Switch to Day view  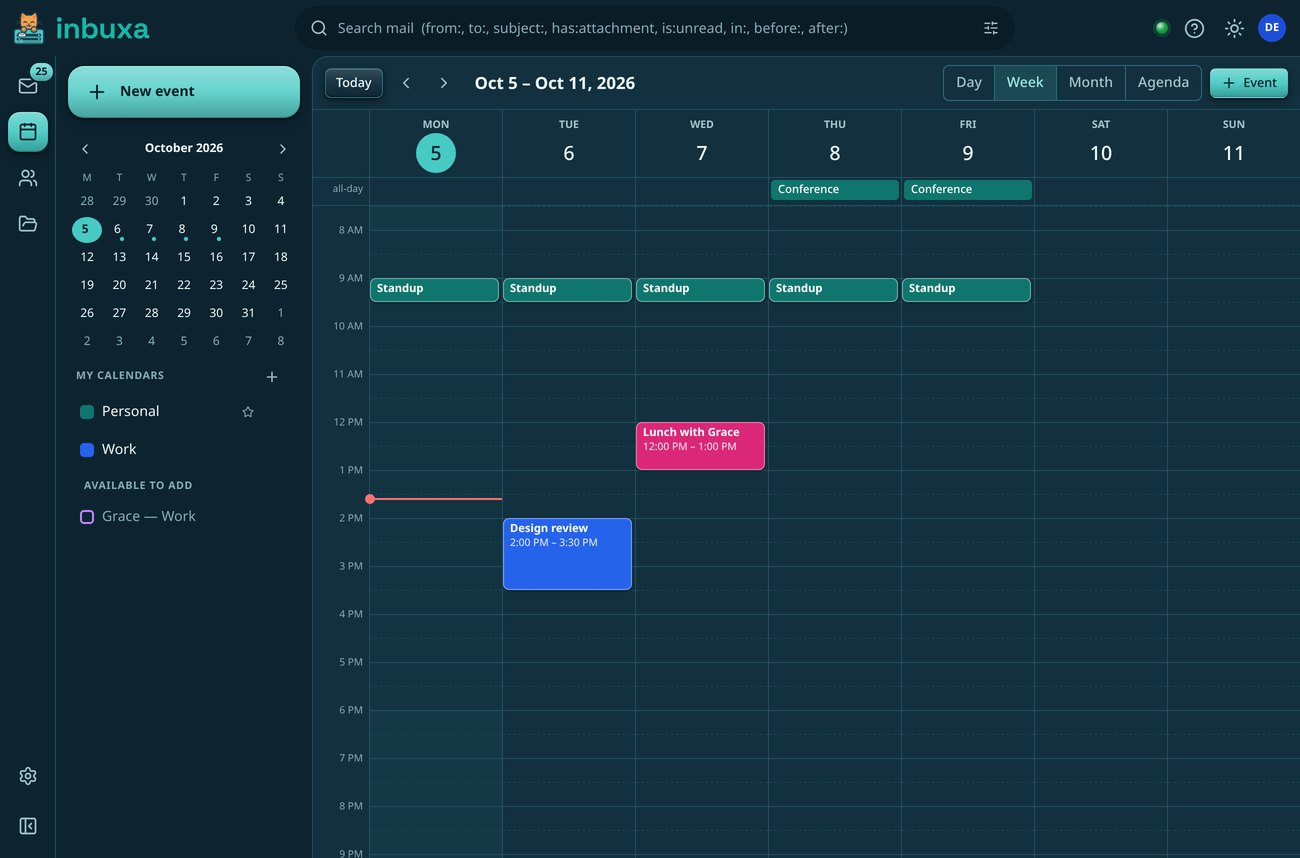969,83
